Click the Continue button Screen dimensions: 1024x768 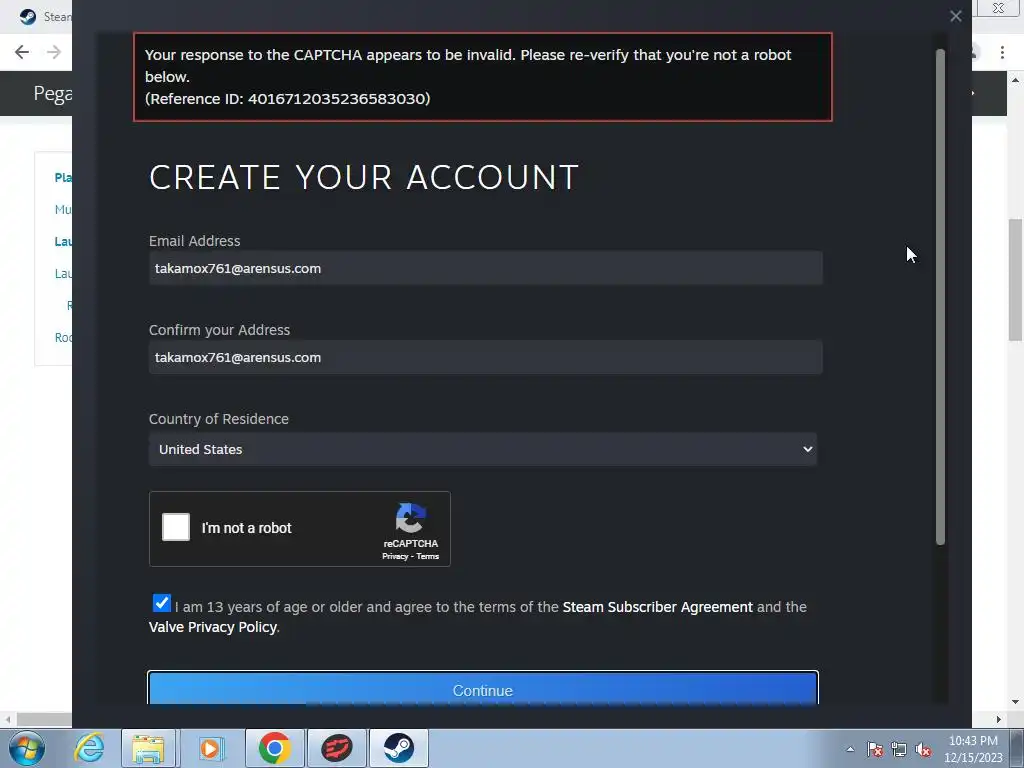point(483,688)
